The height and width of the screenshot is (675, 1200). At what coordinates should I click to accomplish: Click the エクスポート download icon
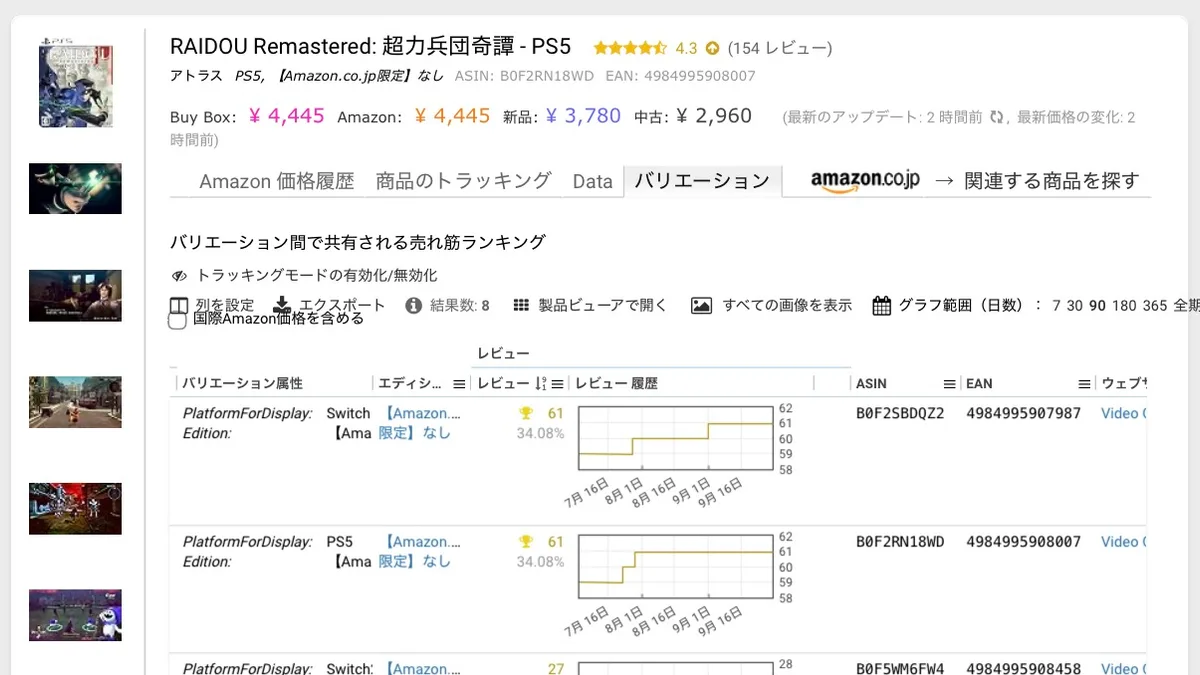[x=282, y=306]
